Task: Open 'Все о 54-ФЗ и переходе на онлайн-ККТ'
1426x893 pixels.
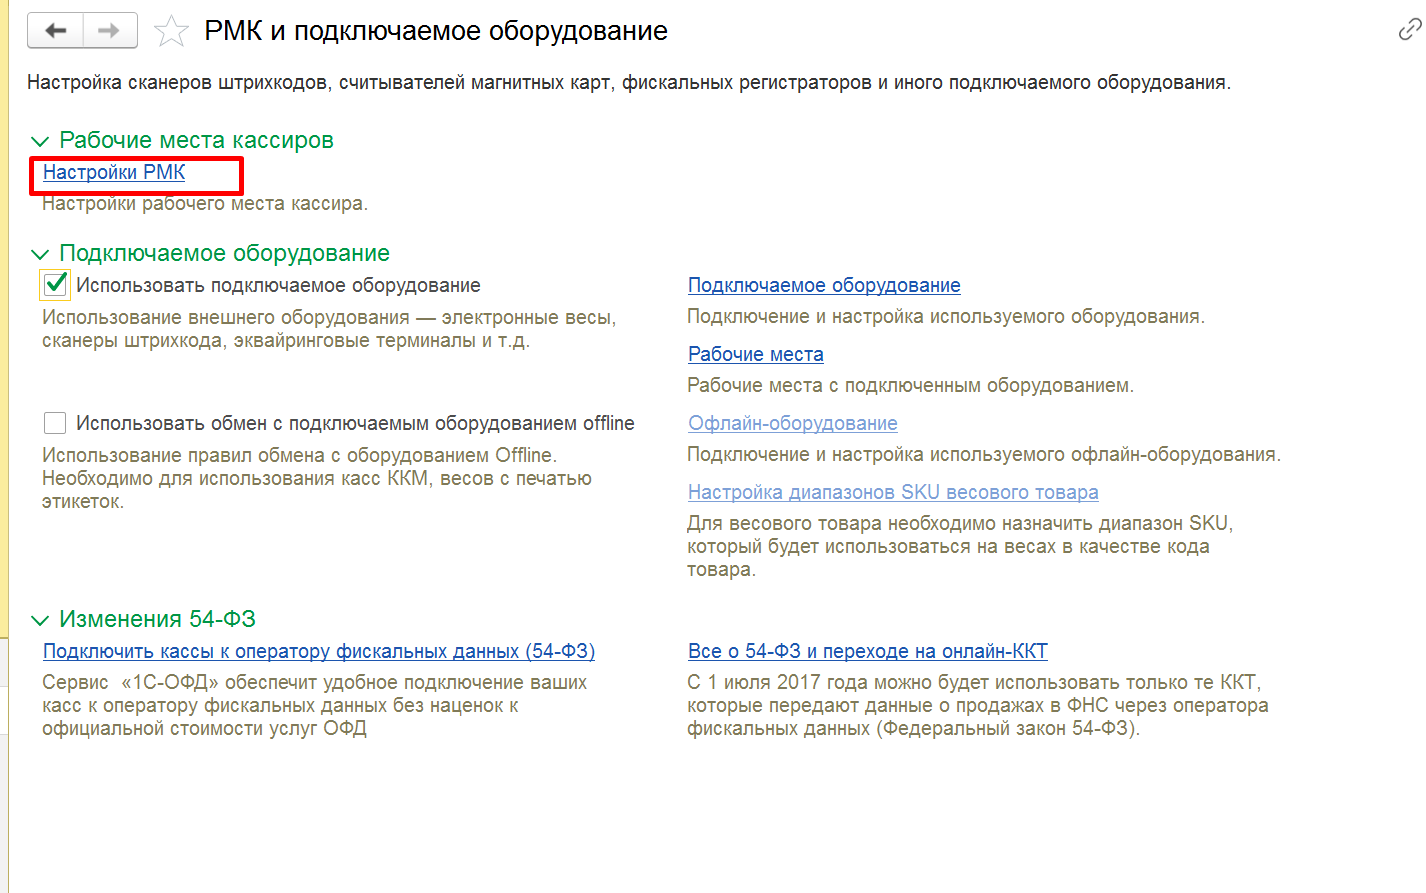Action: tap(868, 651)
